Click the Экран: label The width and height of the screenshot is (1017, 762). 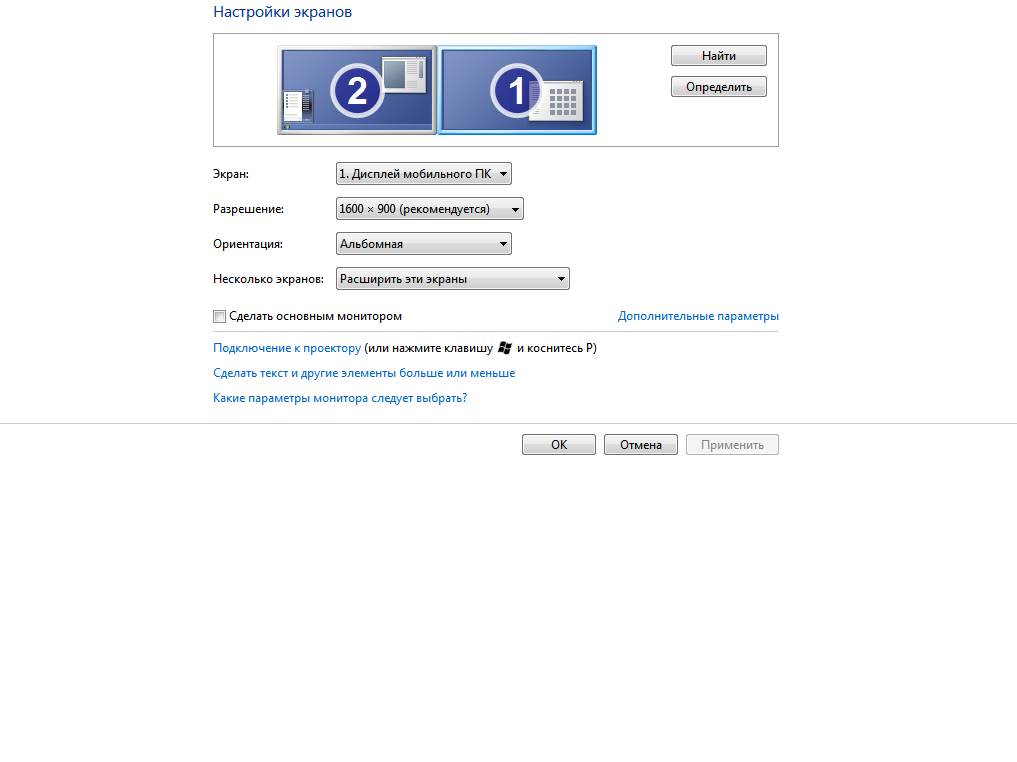point(231,174)
